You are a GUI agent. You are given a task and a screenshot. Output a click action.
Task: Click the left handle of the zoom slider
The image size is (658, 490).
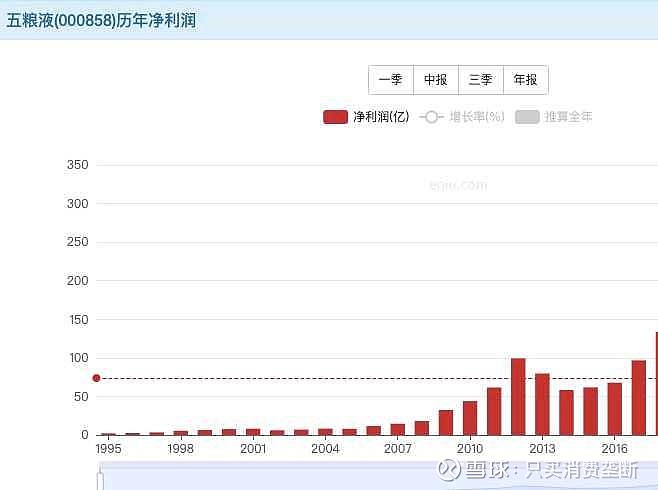pyautogui.click(x=100, y=479)
